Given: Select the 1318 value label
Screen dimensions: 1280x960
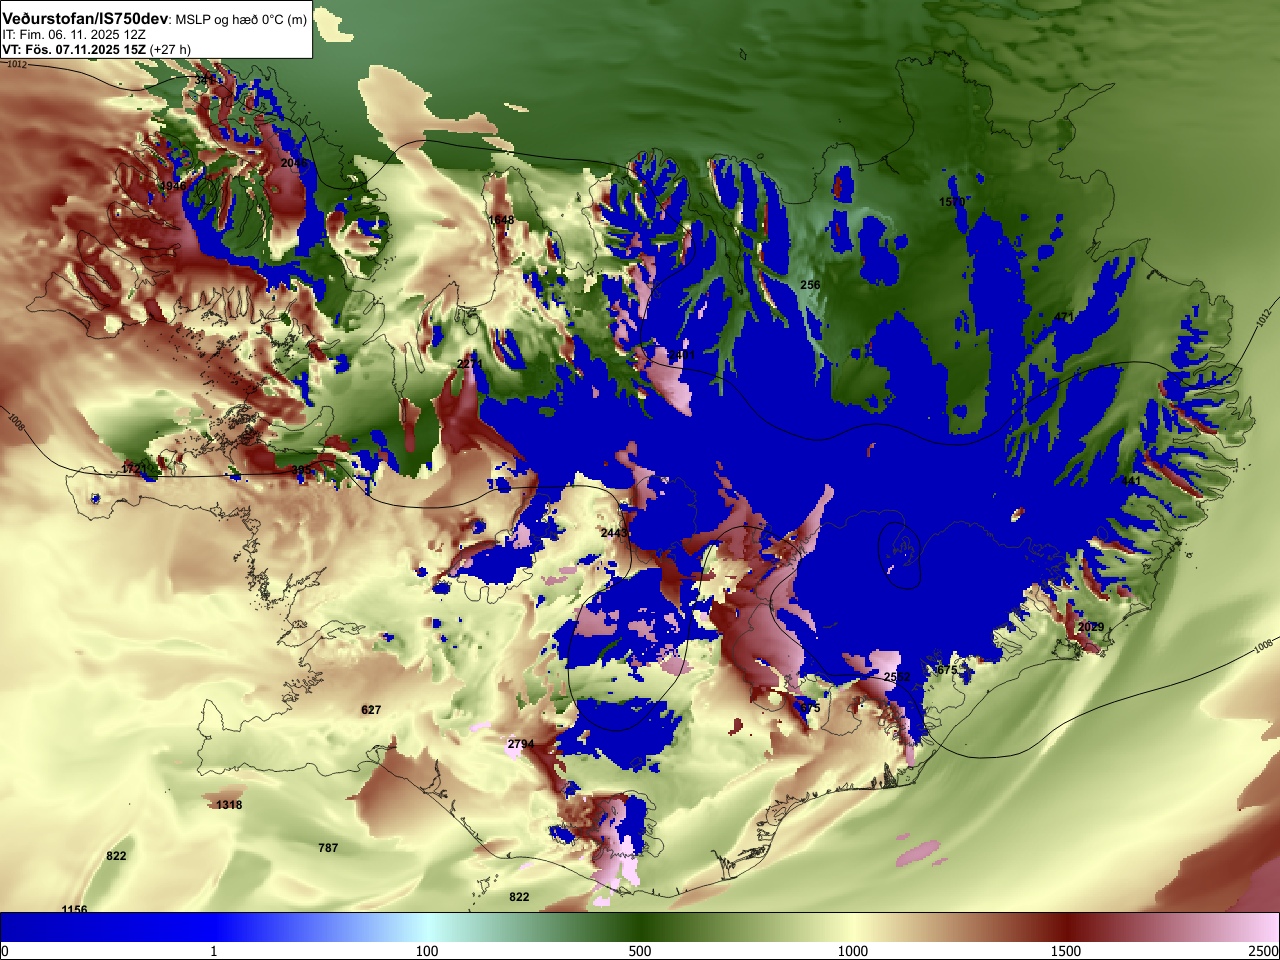Looking at the screenshot, I should 229,805.
